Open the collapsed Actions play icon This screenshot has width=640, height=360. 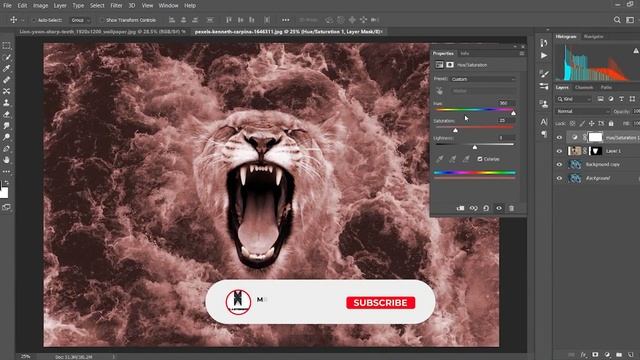point(544,55)
